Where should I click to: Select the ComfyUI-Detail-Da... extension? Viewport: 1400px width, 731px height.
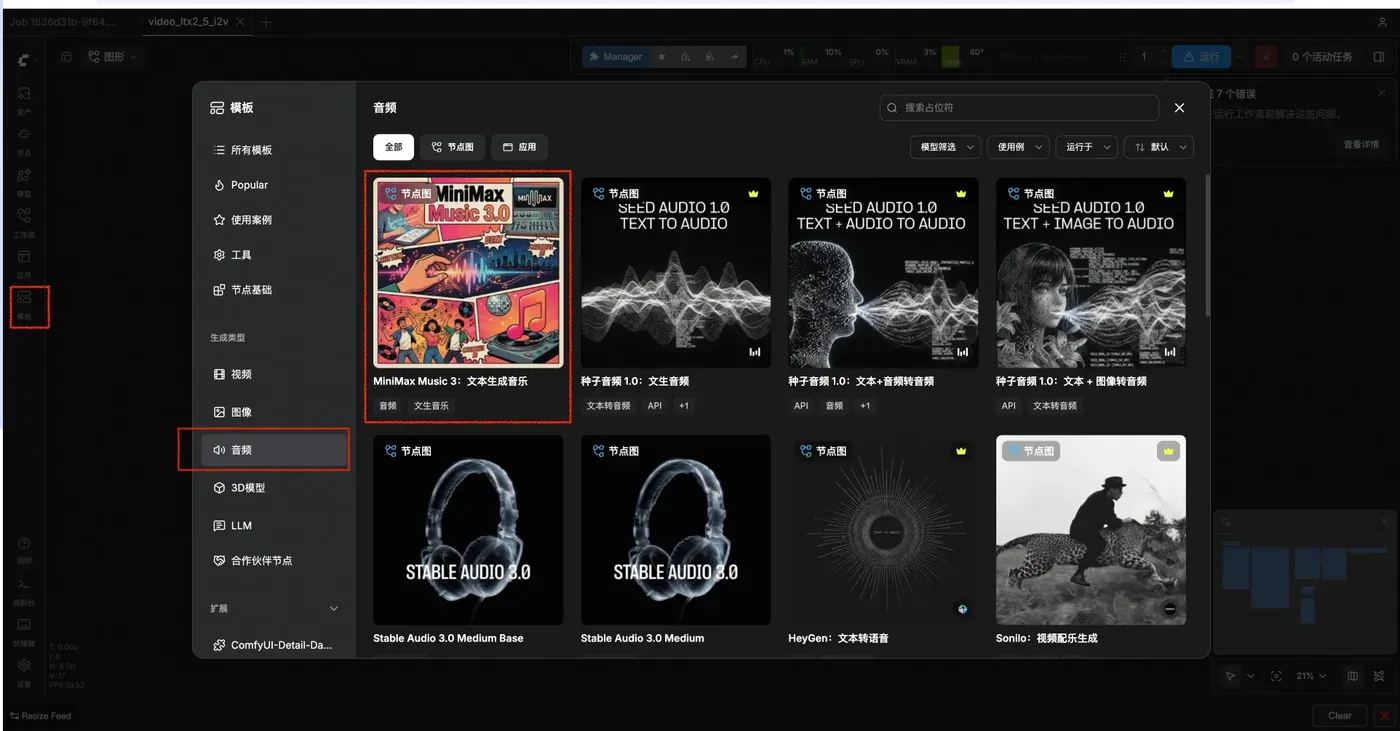coord(275,645)
